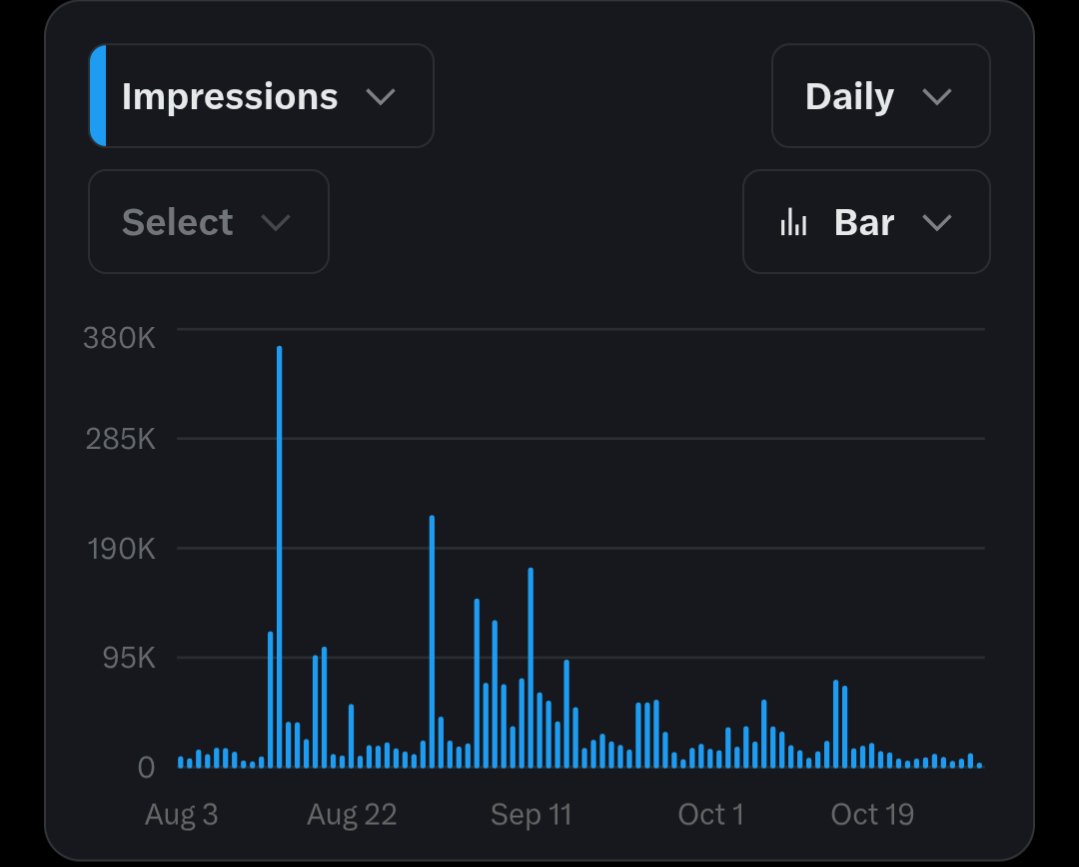Click the Oct 19 axis label
The width and height of the screenshot is (1079, 867).
(872, 815)
